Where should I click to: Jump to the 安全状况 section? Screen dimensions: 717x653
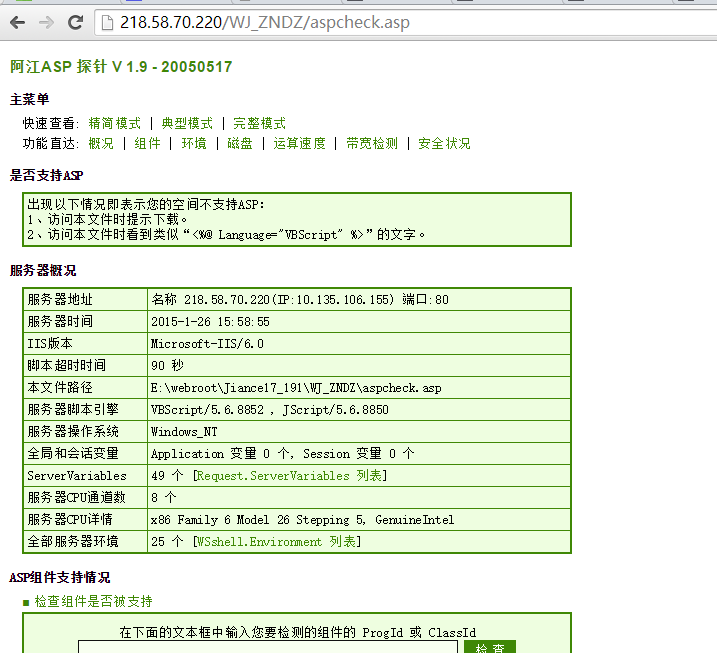[444, 144]
